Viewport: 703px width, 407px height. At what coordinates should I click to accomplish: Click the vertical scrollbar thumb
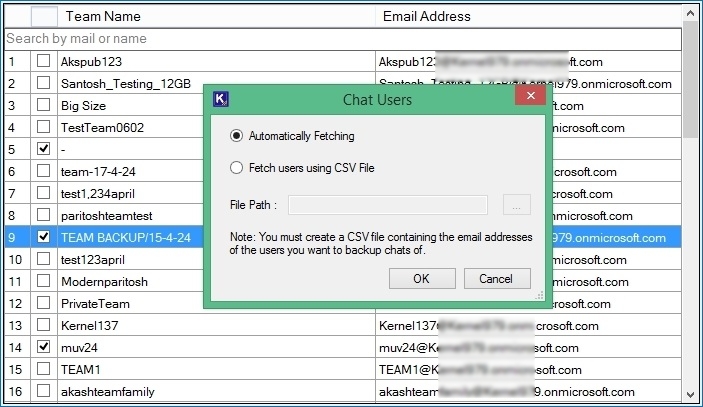tap(690, 79)
